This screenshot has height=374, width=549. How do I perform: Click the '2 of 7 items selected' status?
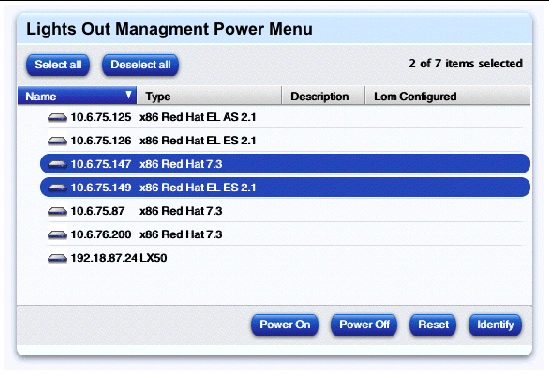click(465, 63)
